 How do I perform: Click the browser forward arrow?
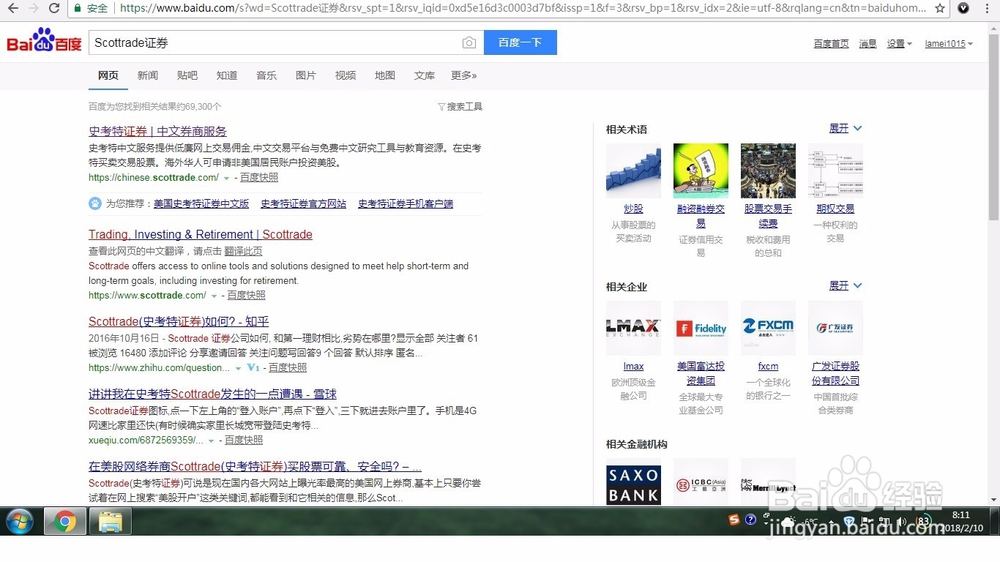(33, 8)
